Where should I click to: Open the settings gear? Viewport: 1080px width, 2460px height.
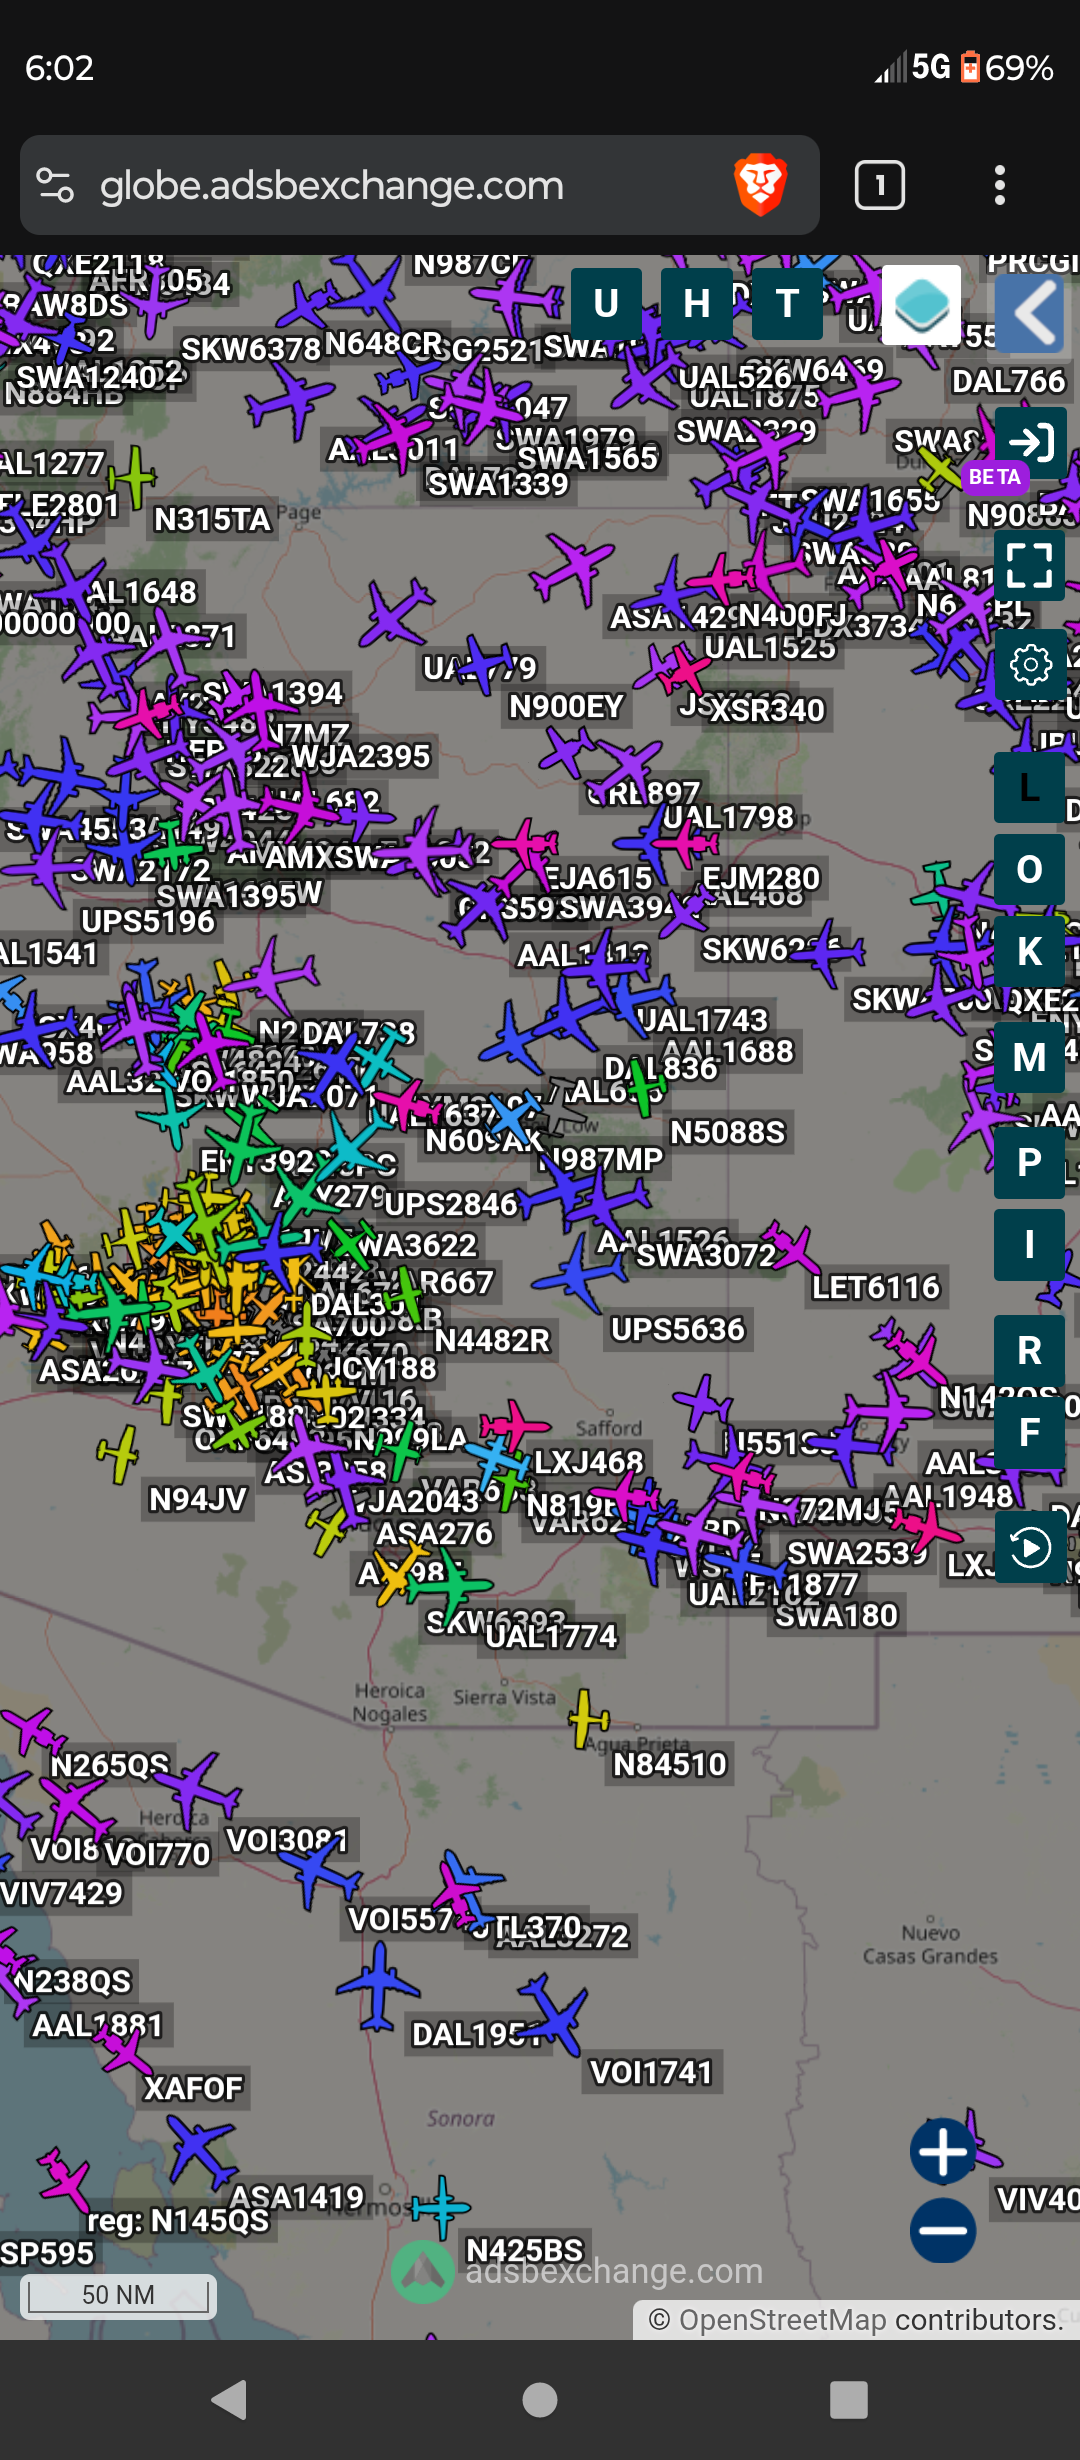tap(1030, 665)
